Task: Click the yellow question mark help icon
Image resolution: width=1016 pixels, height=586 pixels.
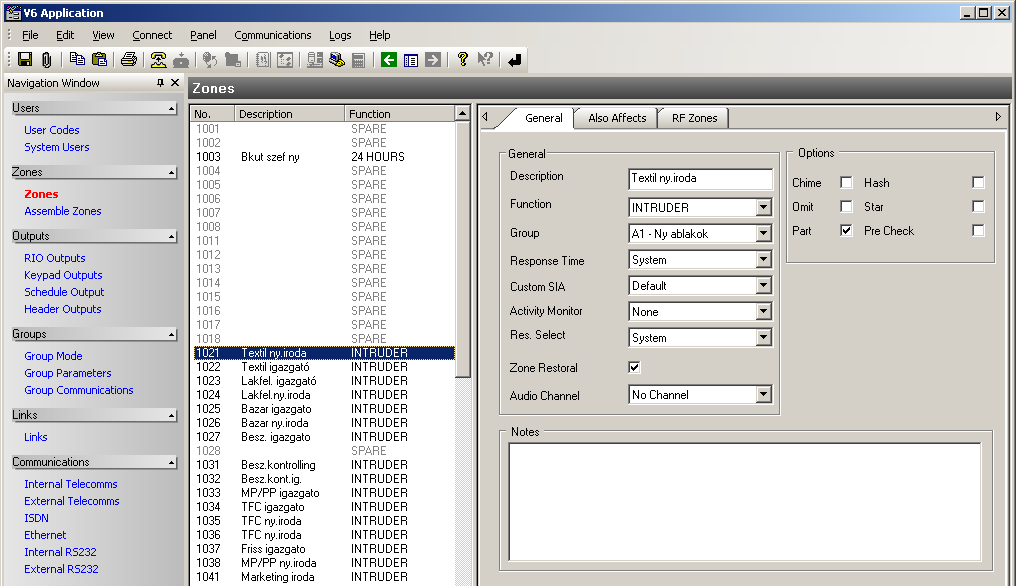Action: click(x=462, y=60)
